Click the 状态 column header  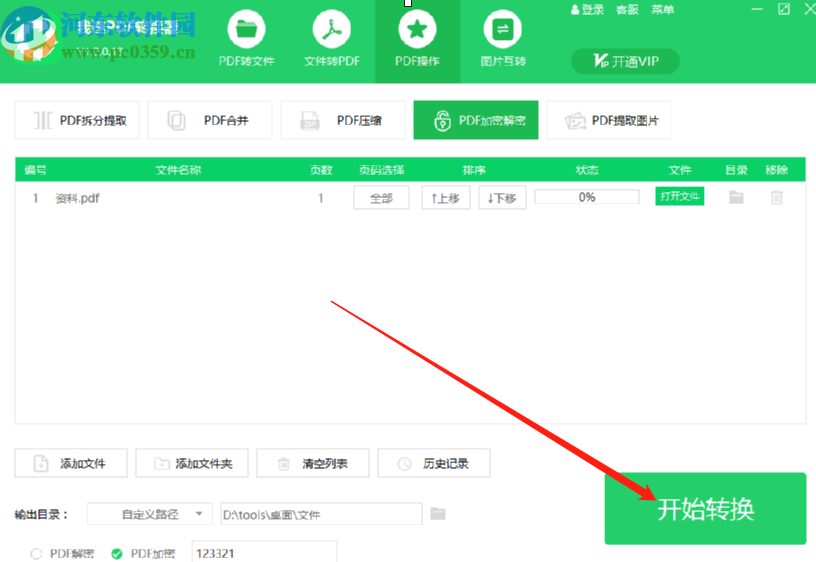(x=587, y=170)
